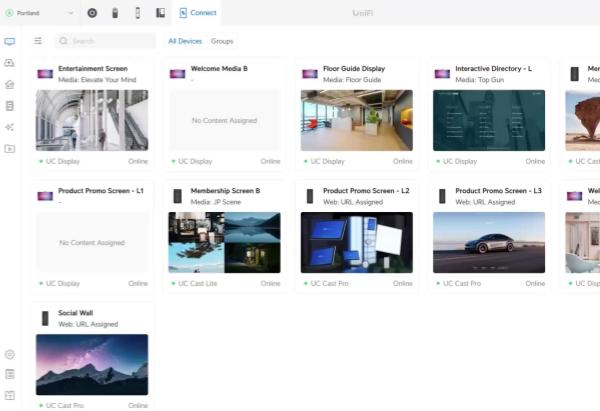Open the Welcome Media B title

219,68
